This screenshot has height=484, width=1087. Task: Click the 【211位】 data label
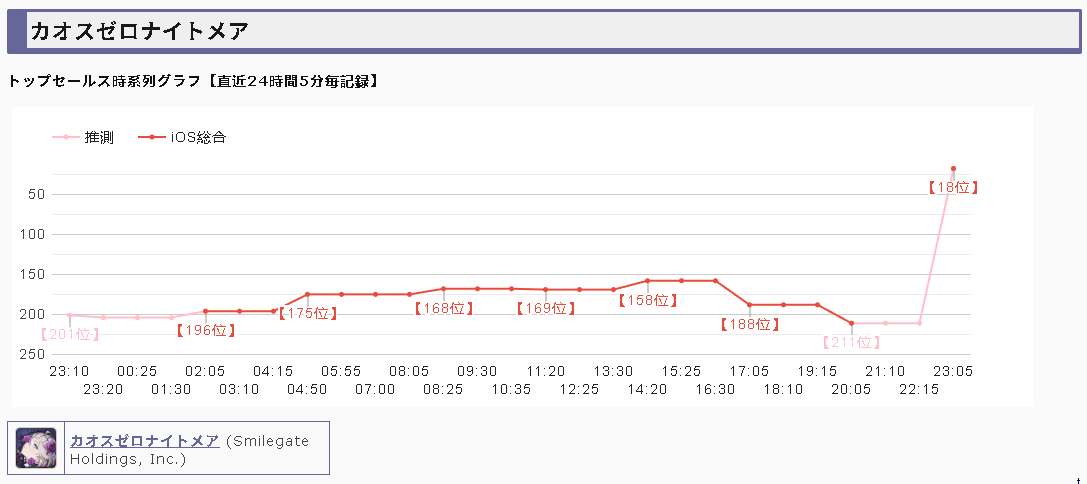point(851,343)
